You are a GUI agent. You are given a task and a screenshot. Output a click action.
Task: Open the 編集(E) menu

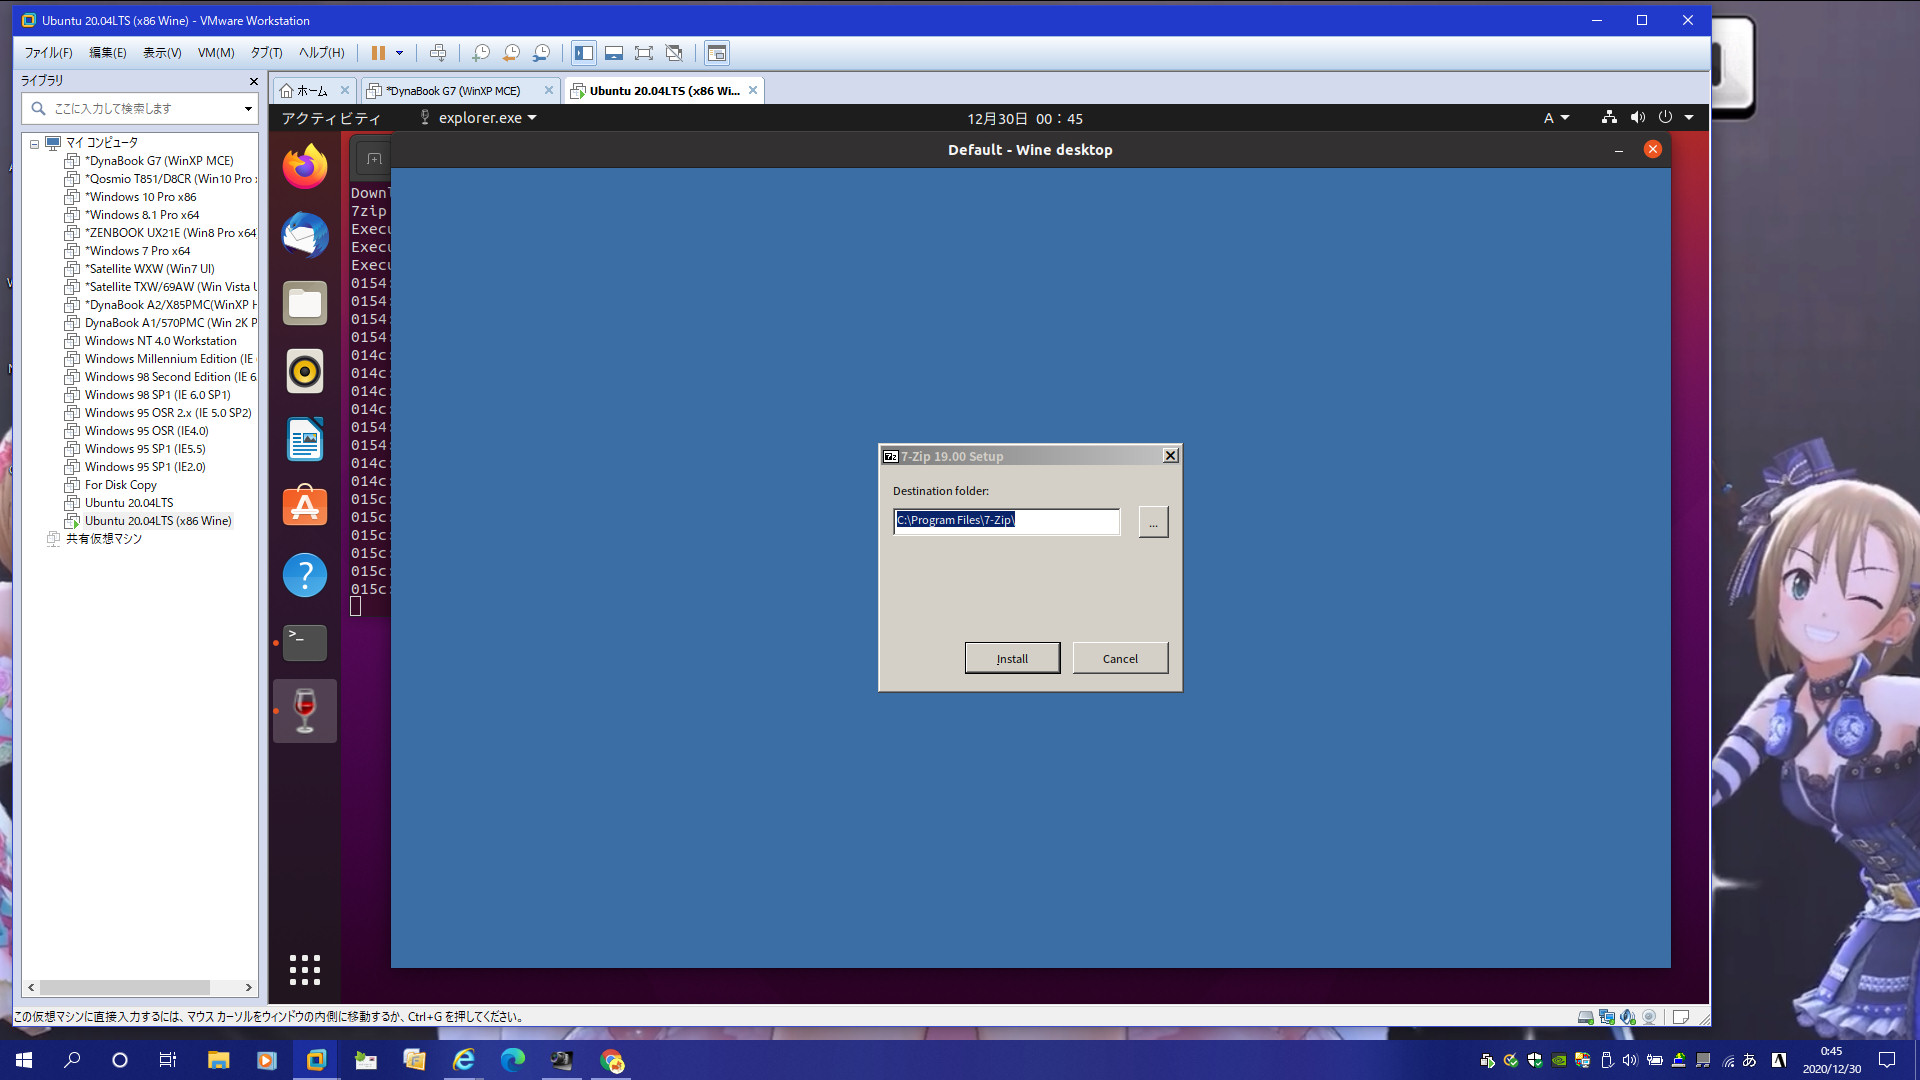tap(108, 53)
